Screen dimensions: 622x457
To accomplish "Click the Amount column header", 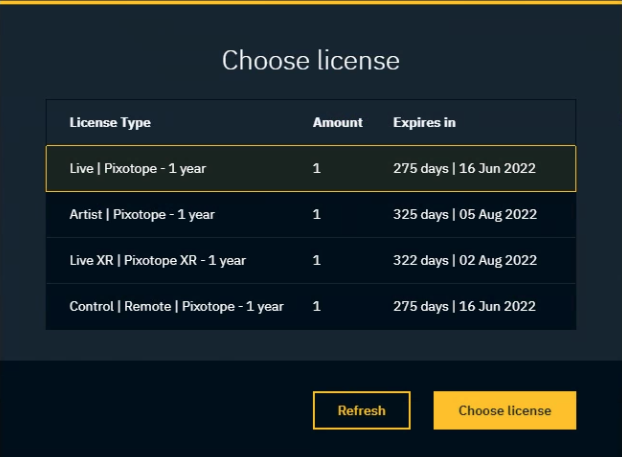I will (x=337, y=122).
